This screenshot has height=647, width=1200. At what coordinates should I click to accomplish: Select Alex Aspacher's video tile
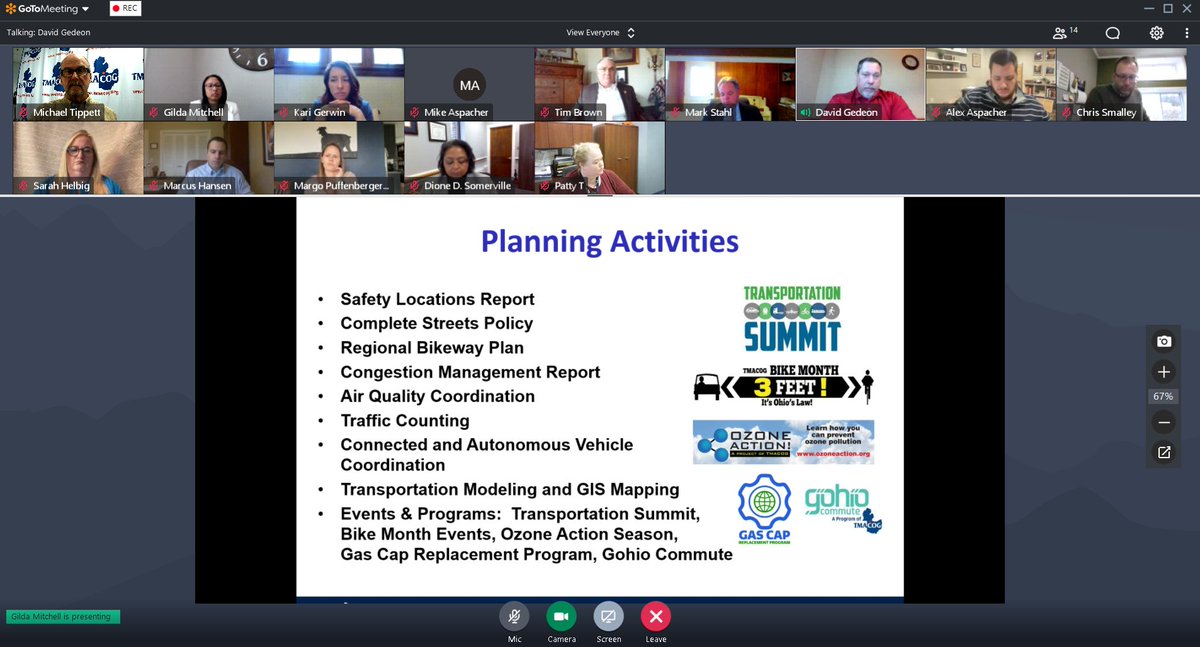coord(990,84)
